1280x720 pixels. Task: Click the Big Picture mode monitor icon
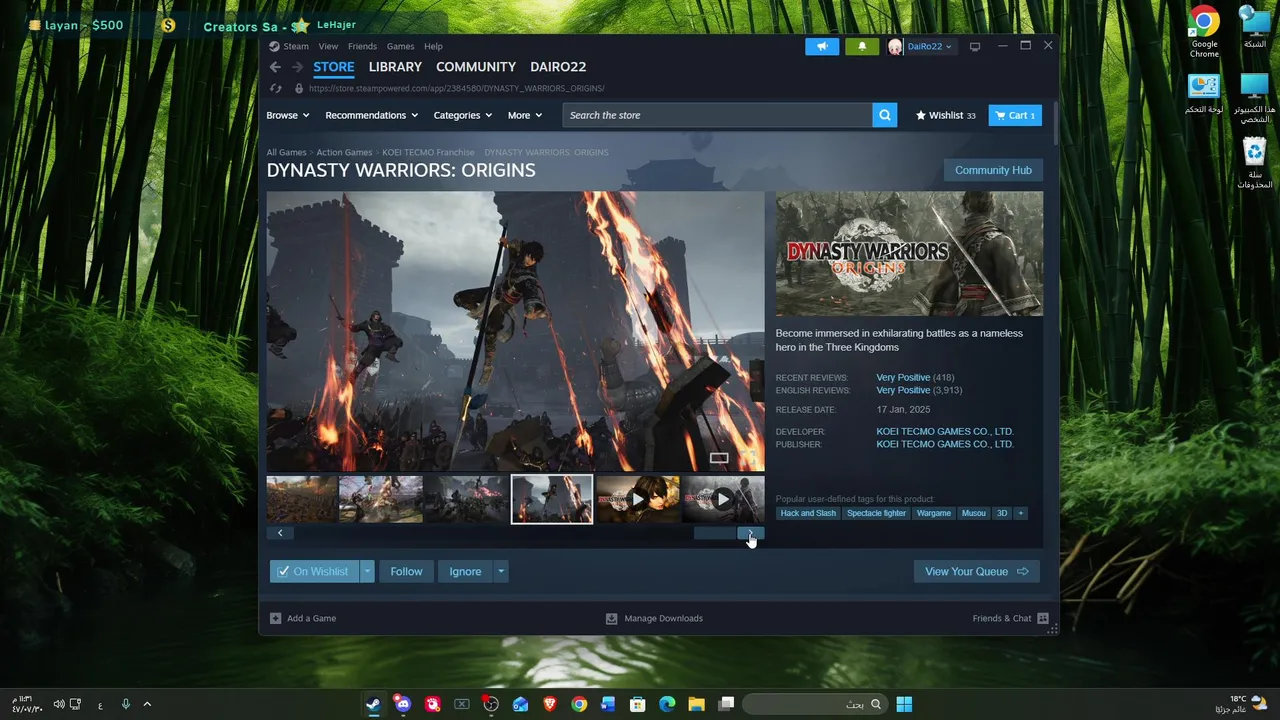point(975,46)
